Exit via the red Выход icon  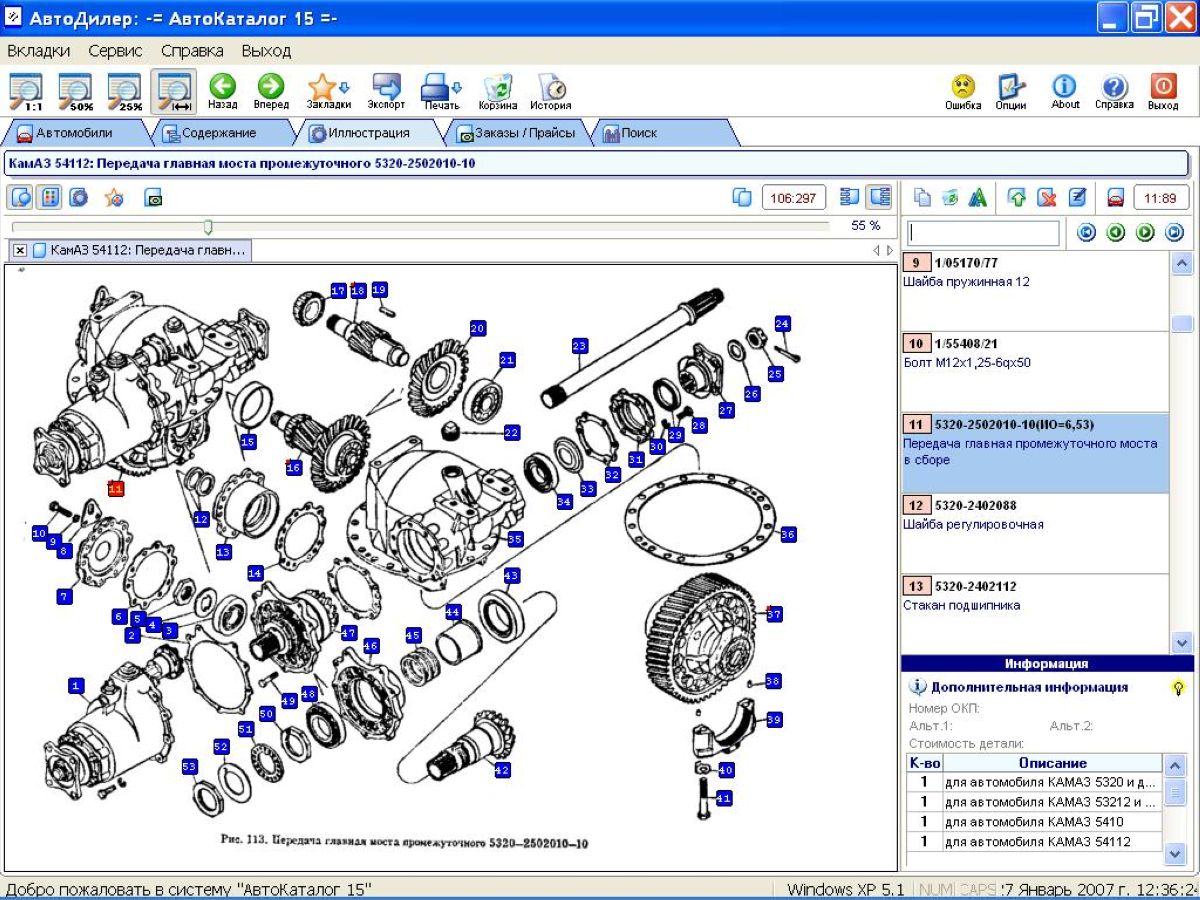1163,92
